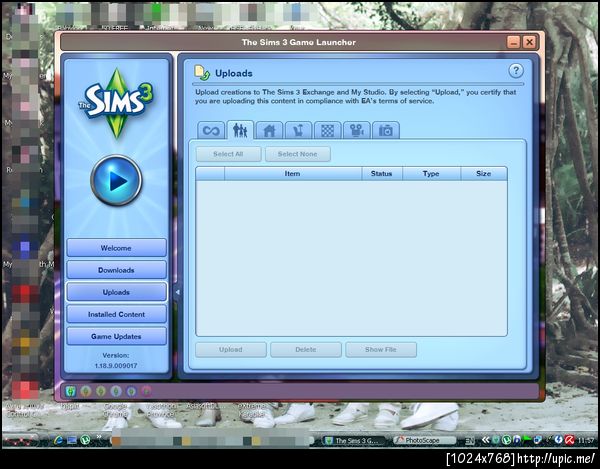Screen dimensions: 600x469
Task: Click the Uploads page title
Action: pos(234,73)
